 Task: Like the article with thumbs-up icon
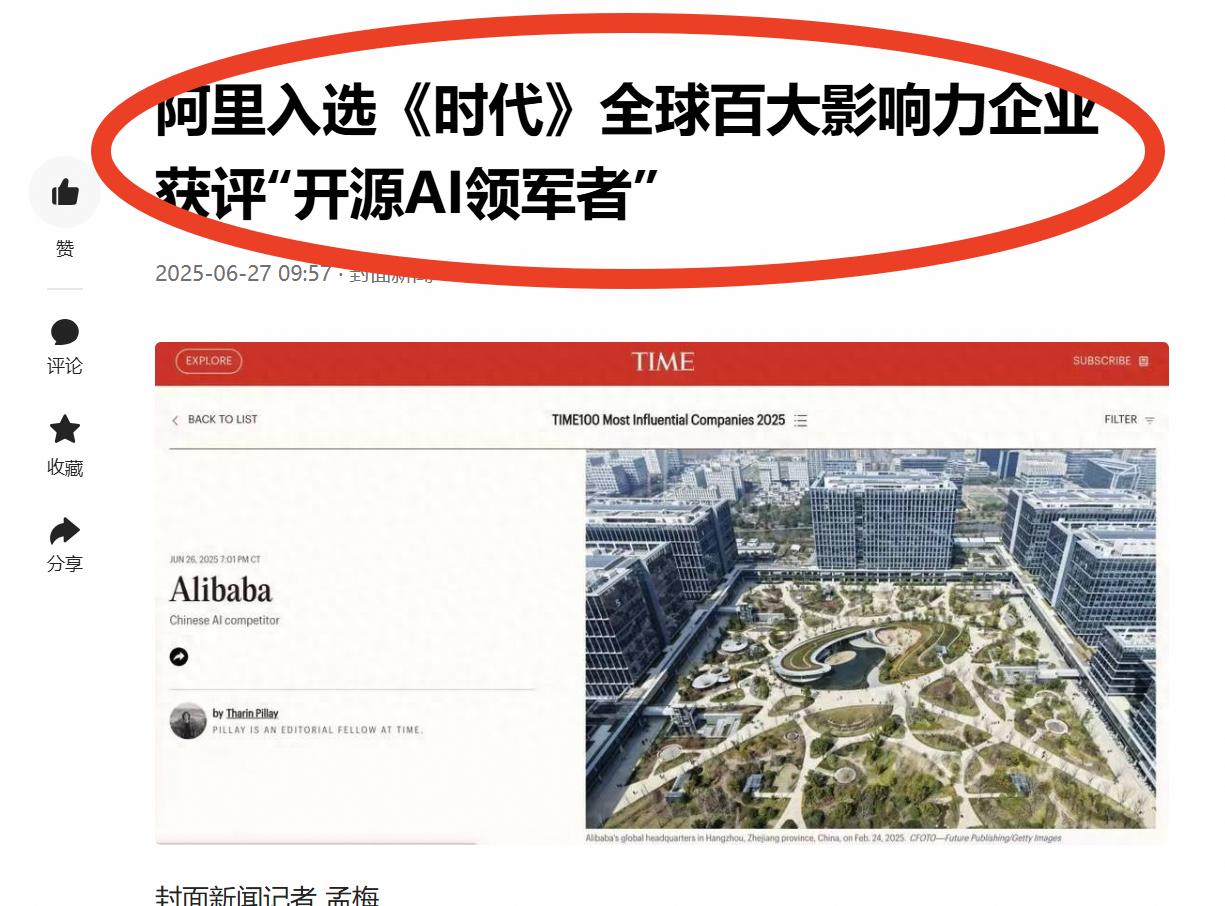pos(65,192)
